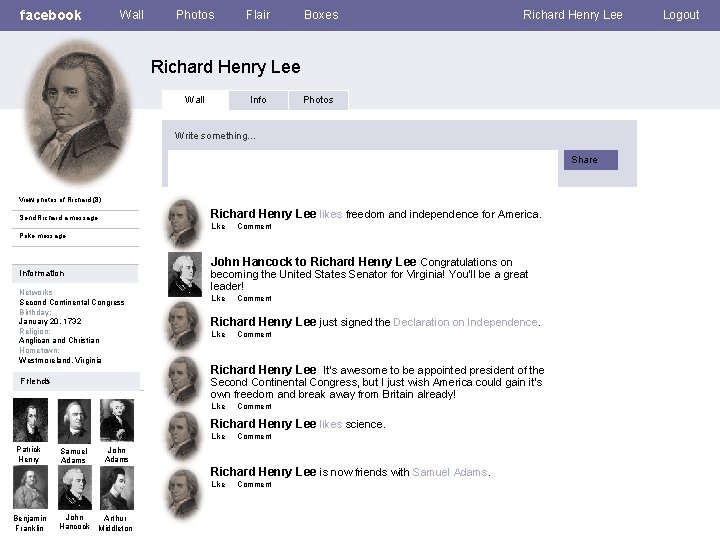Viewport: 720px width, 540px height.
Task: Click the Logout link
Action: click(681, 15)
